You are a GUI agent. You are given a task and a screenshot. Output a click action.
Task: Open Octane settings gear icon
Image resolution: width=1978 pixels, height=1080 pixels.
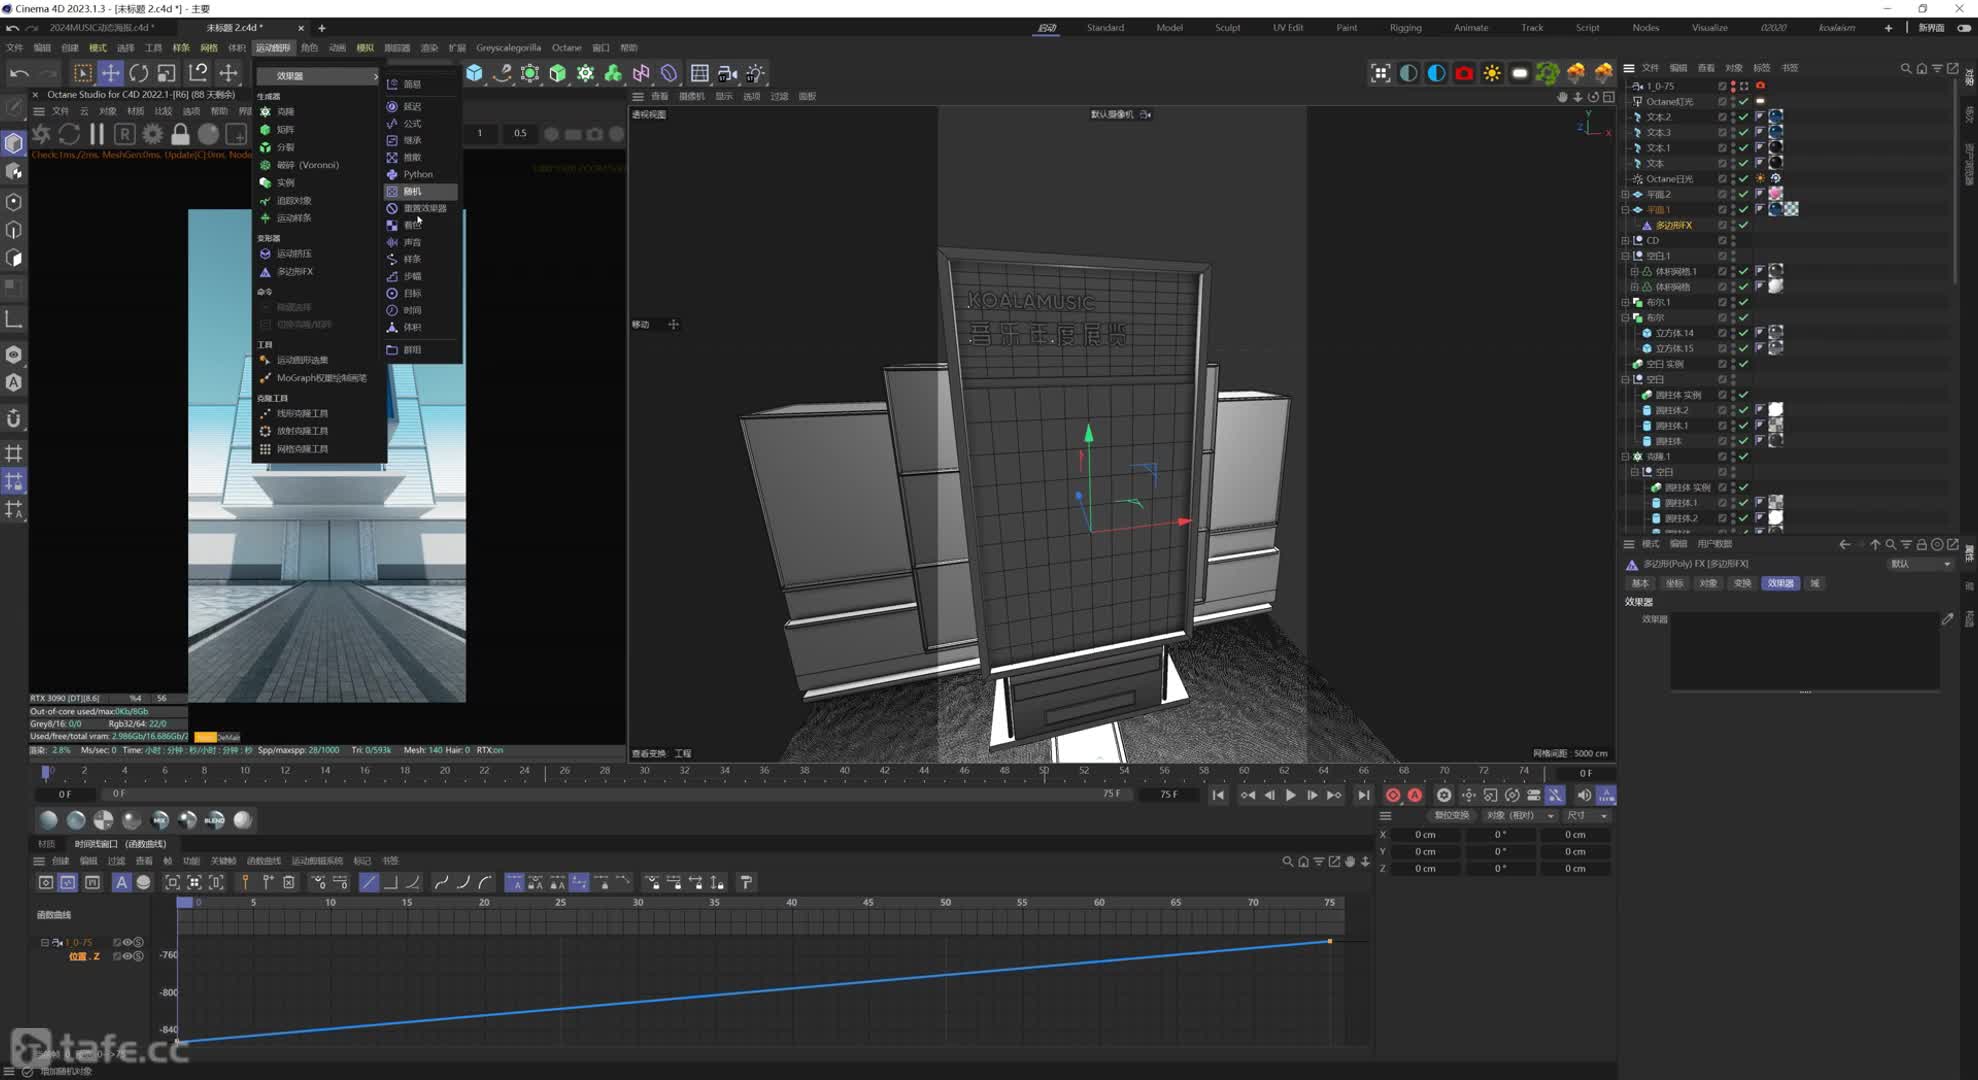coord(152,133)
